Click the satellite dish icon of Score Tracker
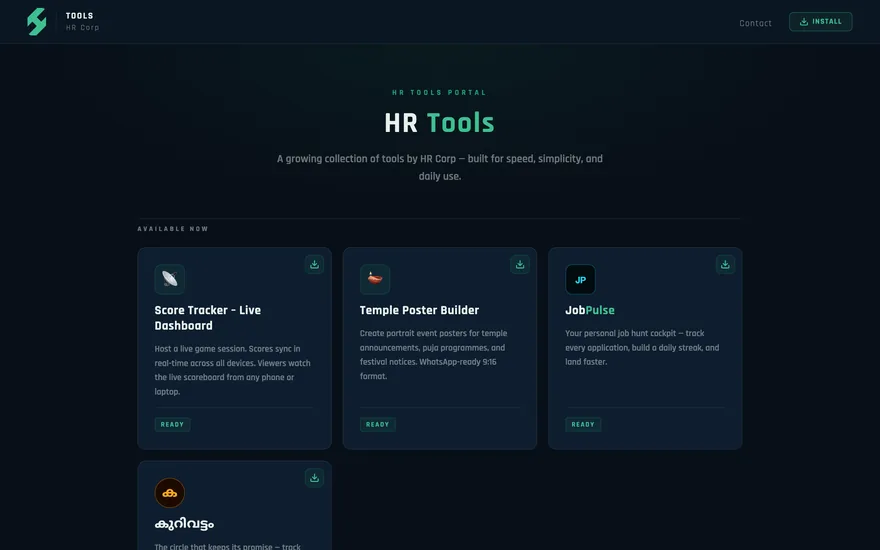 click(169, 279)
